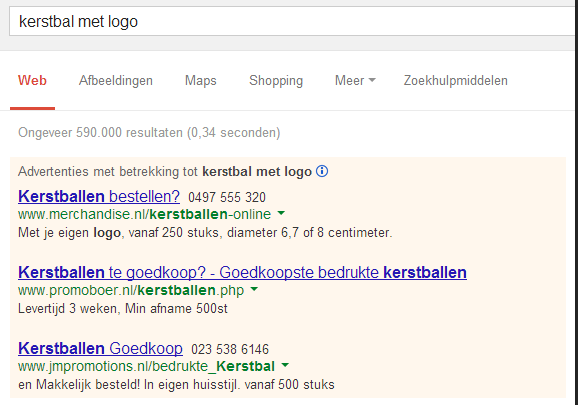Image resolution: width=578 pixels, height=405 pixels.
Task: Click 'Advertenties met betrekking tot' label
Action: [108, 171]
